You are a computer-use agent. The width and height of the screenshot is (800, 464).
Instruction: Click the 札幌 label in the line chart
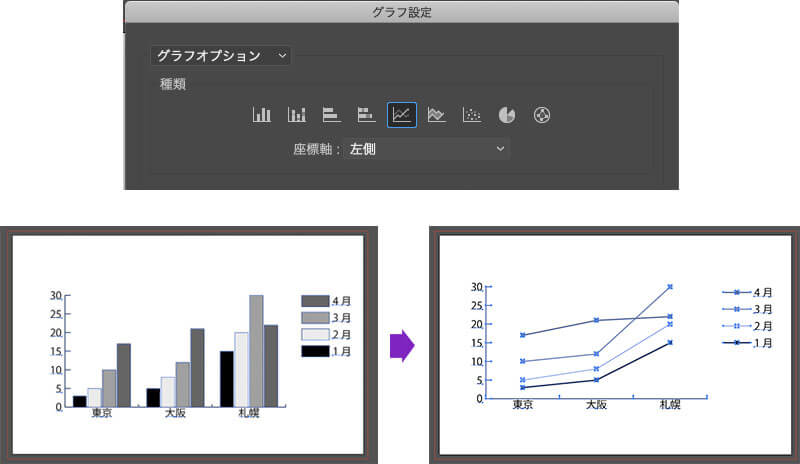(x=670, y=405)
